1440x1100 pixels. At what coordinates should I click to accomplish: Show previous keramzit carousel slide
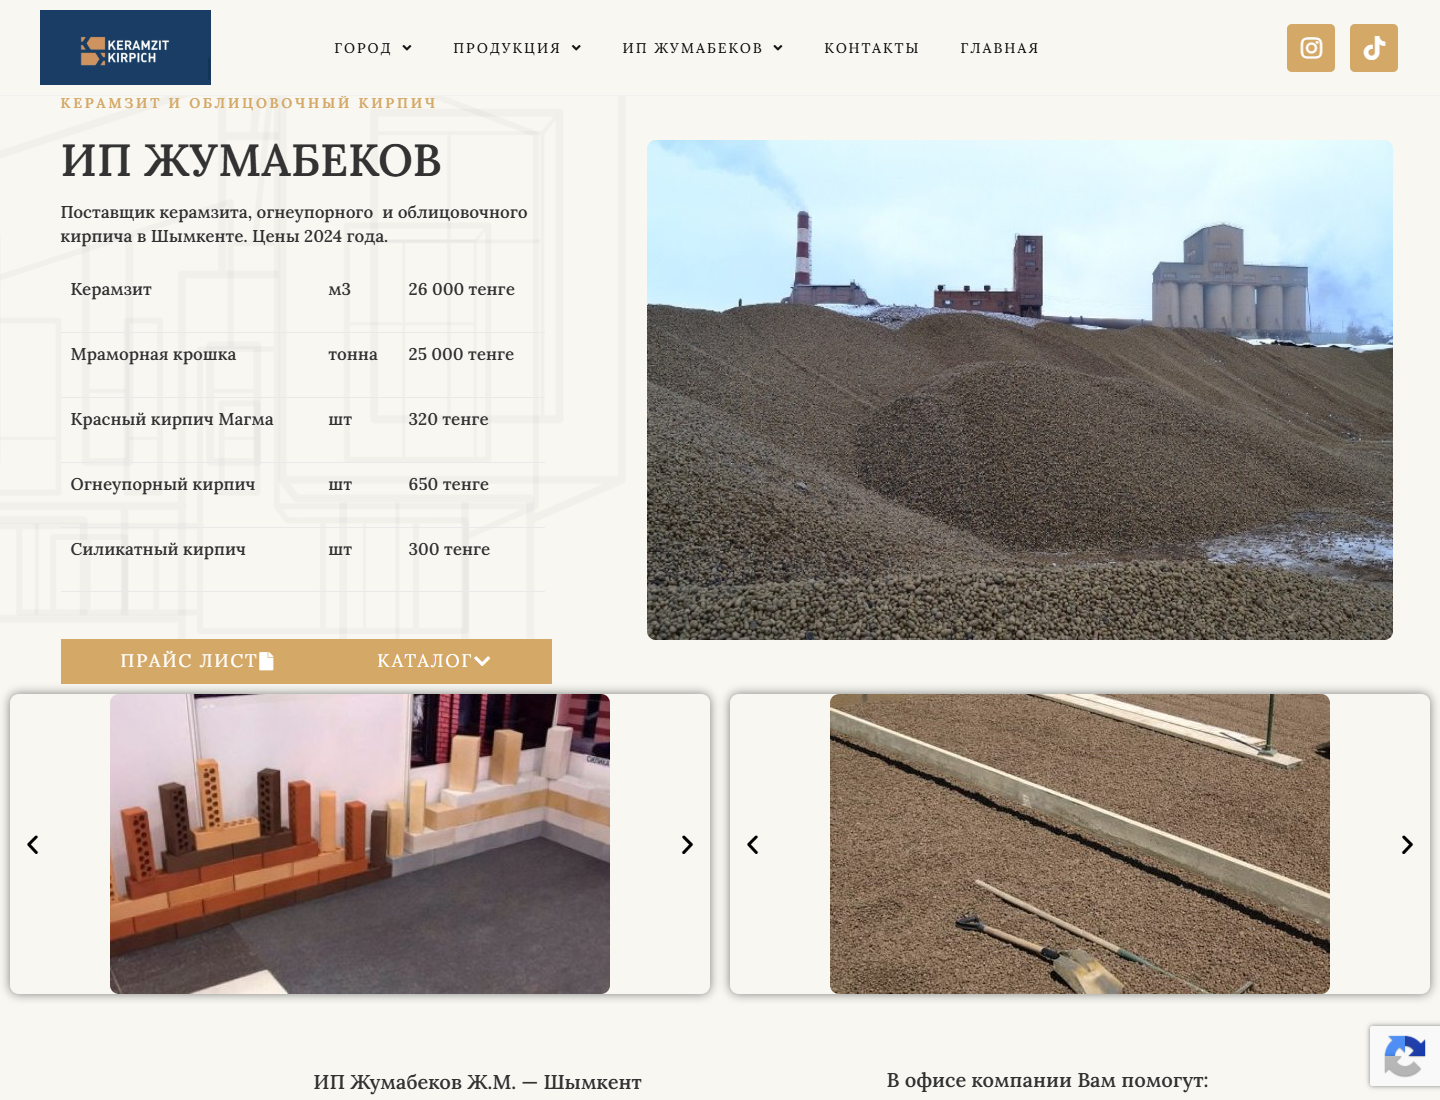pos(753,845)
